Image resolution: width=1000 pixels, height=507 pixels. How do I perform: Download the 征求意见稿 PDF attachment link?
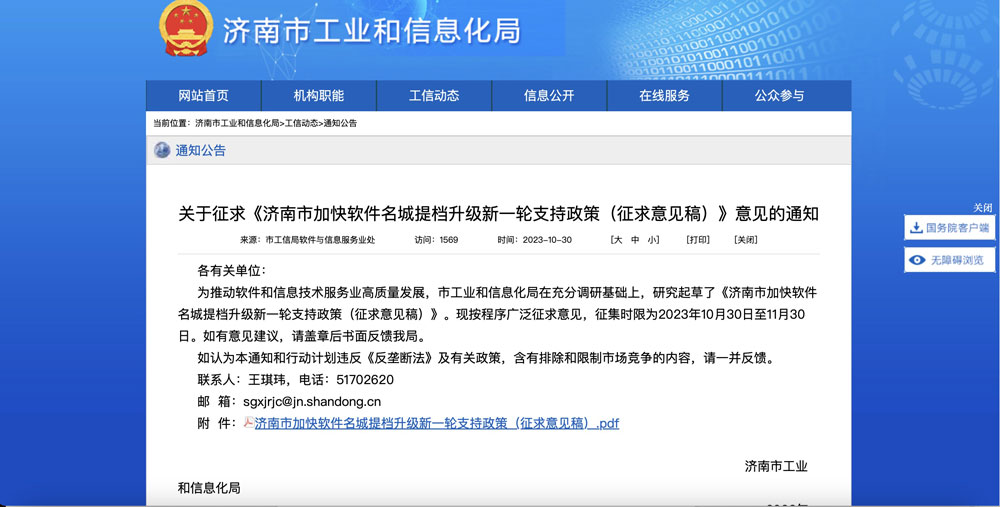coord(436,423)
